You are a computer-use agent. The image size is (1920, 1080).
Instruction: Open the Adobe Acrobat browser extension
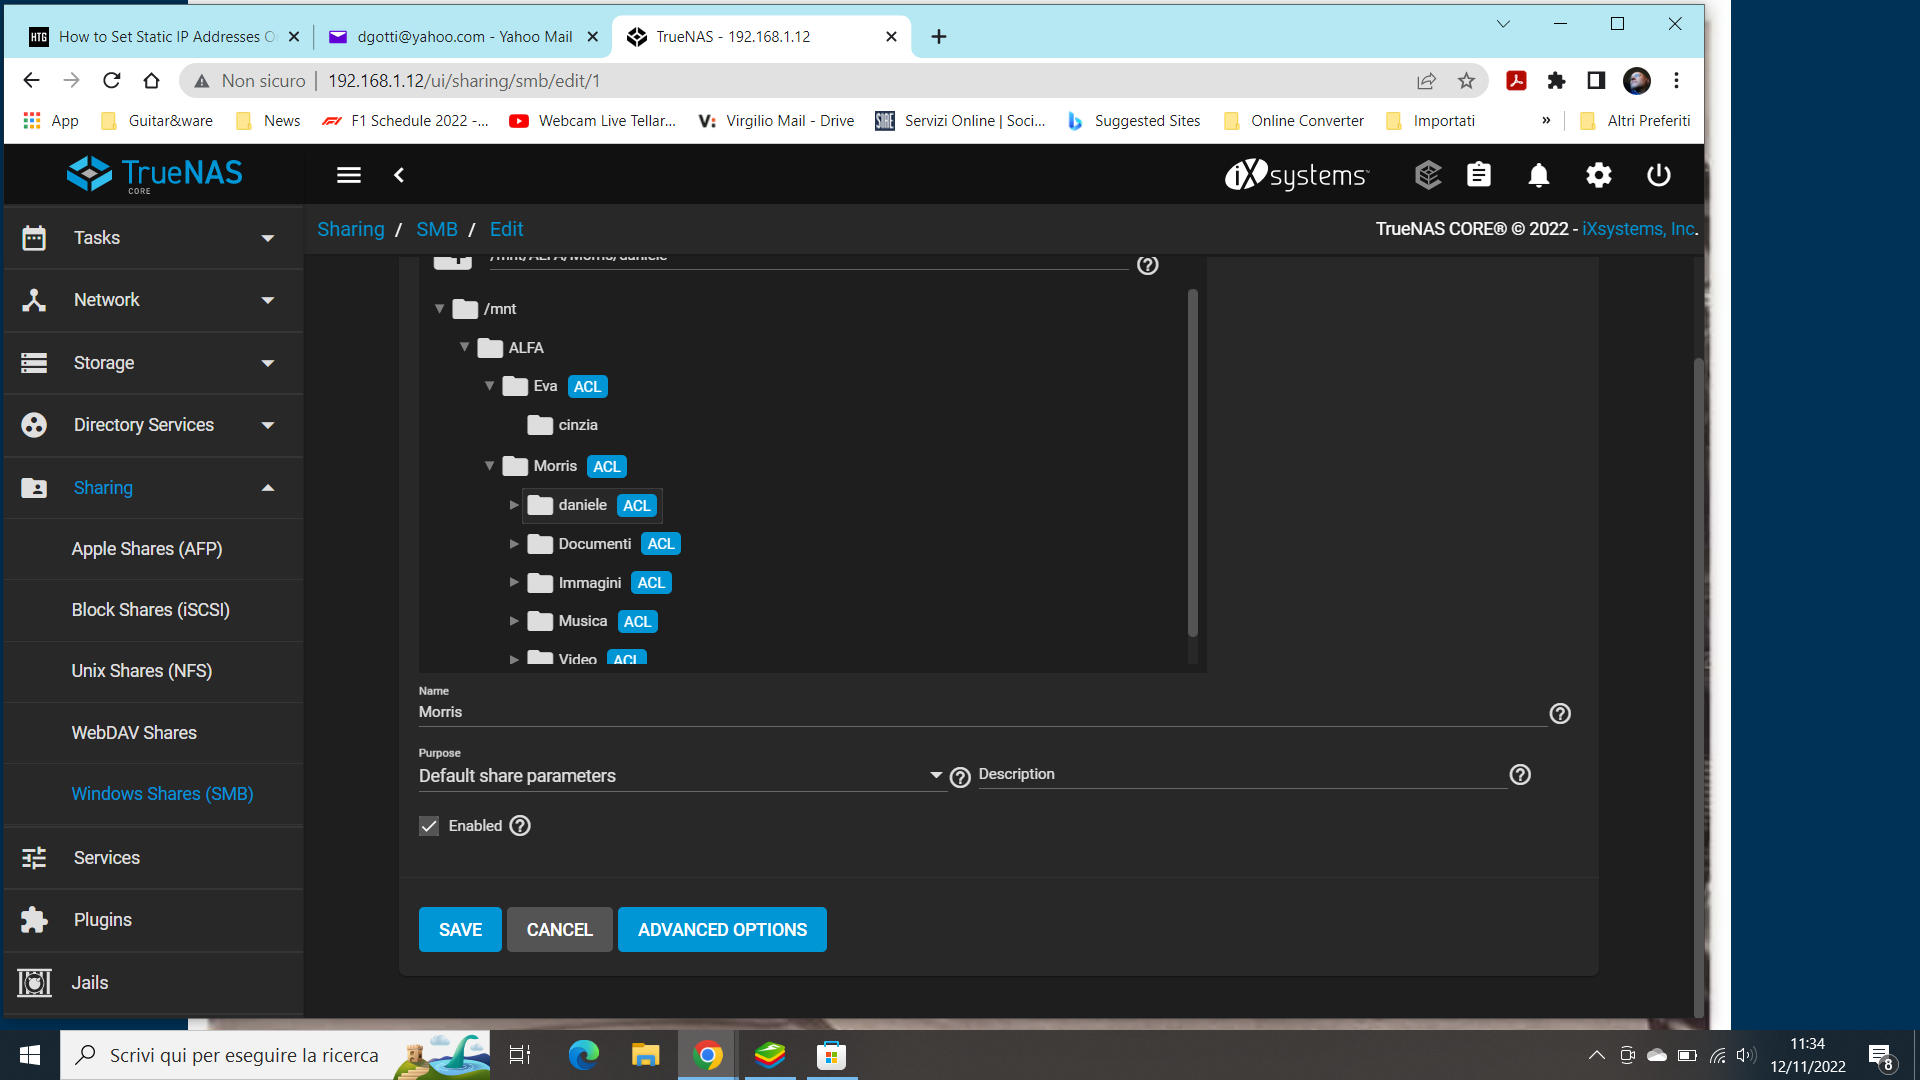(x=1516, y=81)
